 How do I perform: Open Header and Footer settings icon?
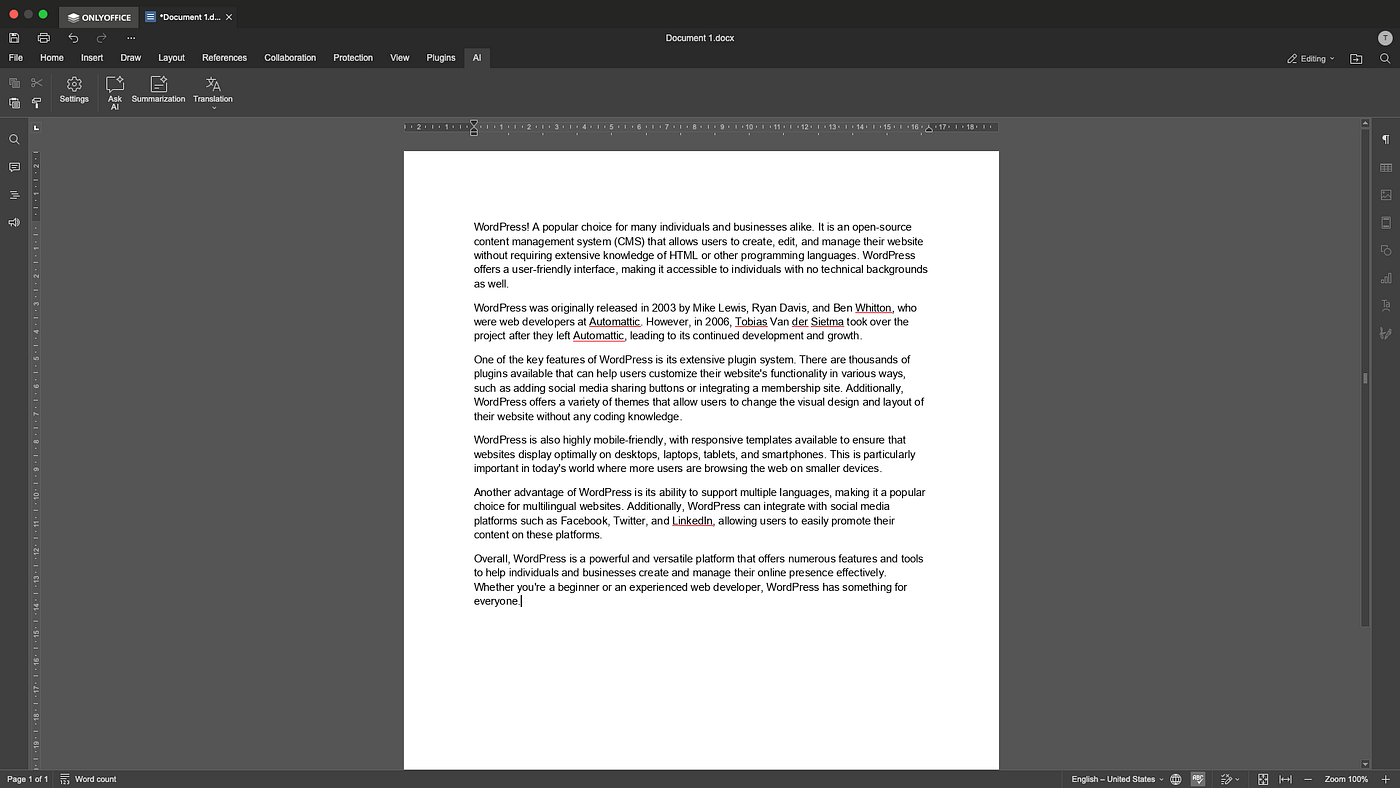pyautogui.click(x=1386, y=223)
